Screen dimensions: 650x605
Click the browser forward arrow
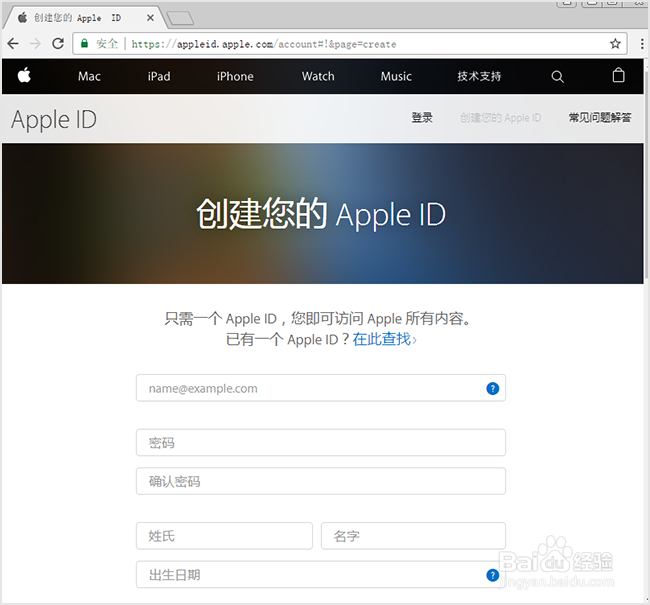coord(36,44)
